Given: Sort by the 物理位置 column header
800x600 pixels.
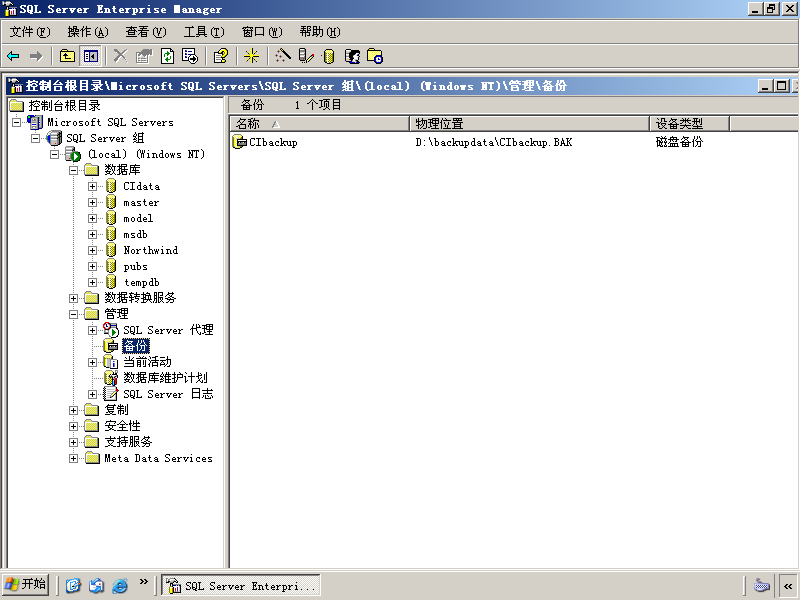Looking at the screenshot, I should pyautogui.click(x=529, y=124).
